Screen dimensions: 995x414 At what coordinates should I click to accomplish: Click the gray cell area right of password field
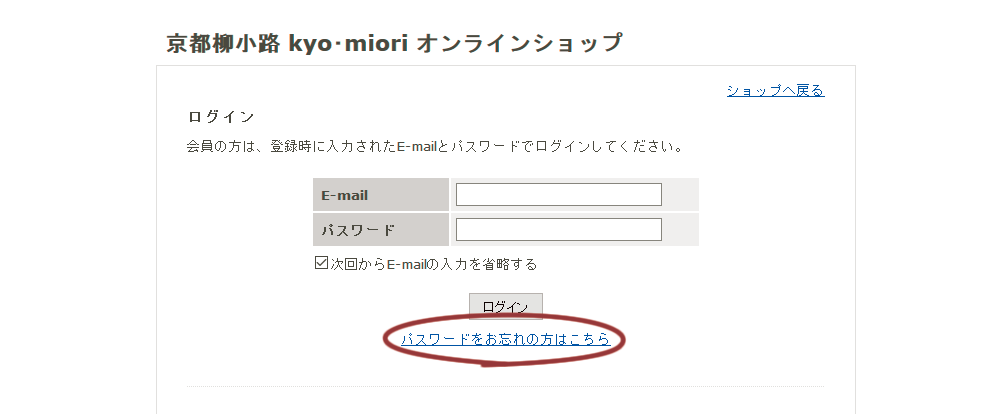click(681, 230)
